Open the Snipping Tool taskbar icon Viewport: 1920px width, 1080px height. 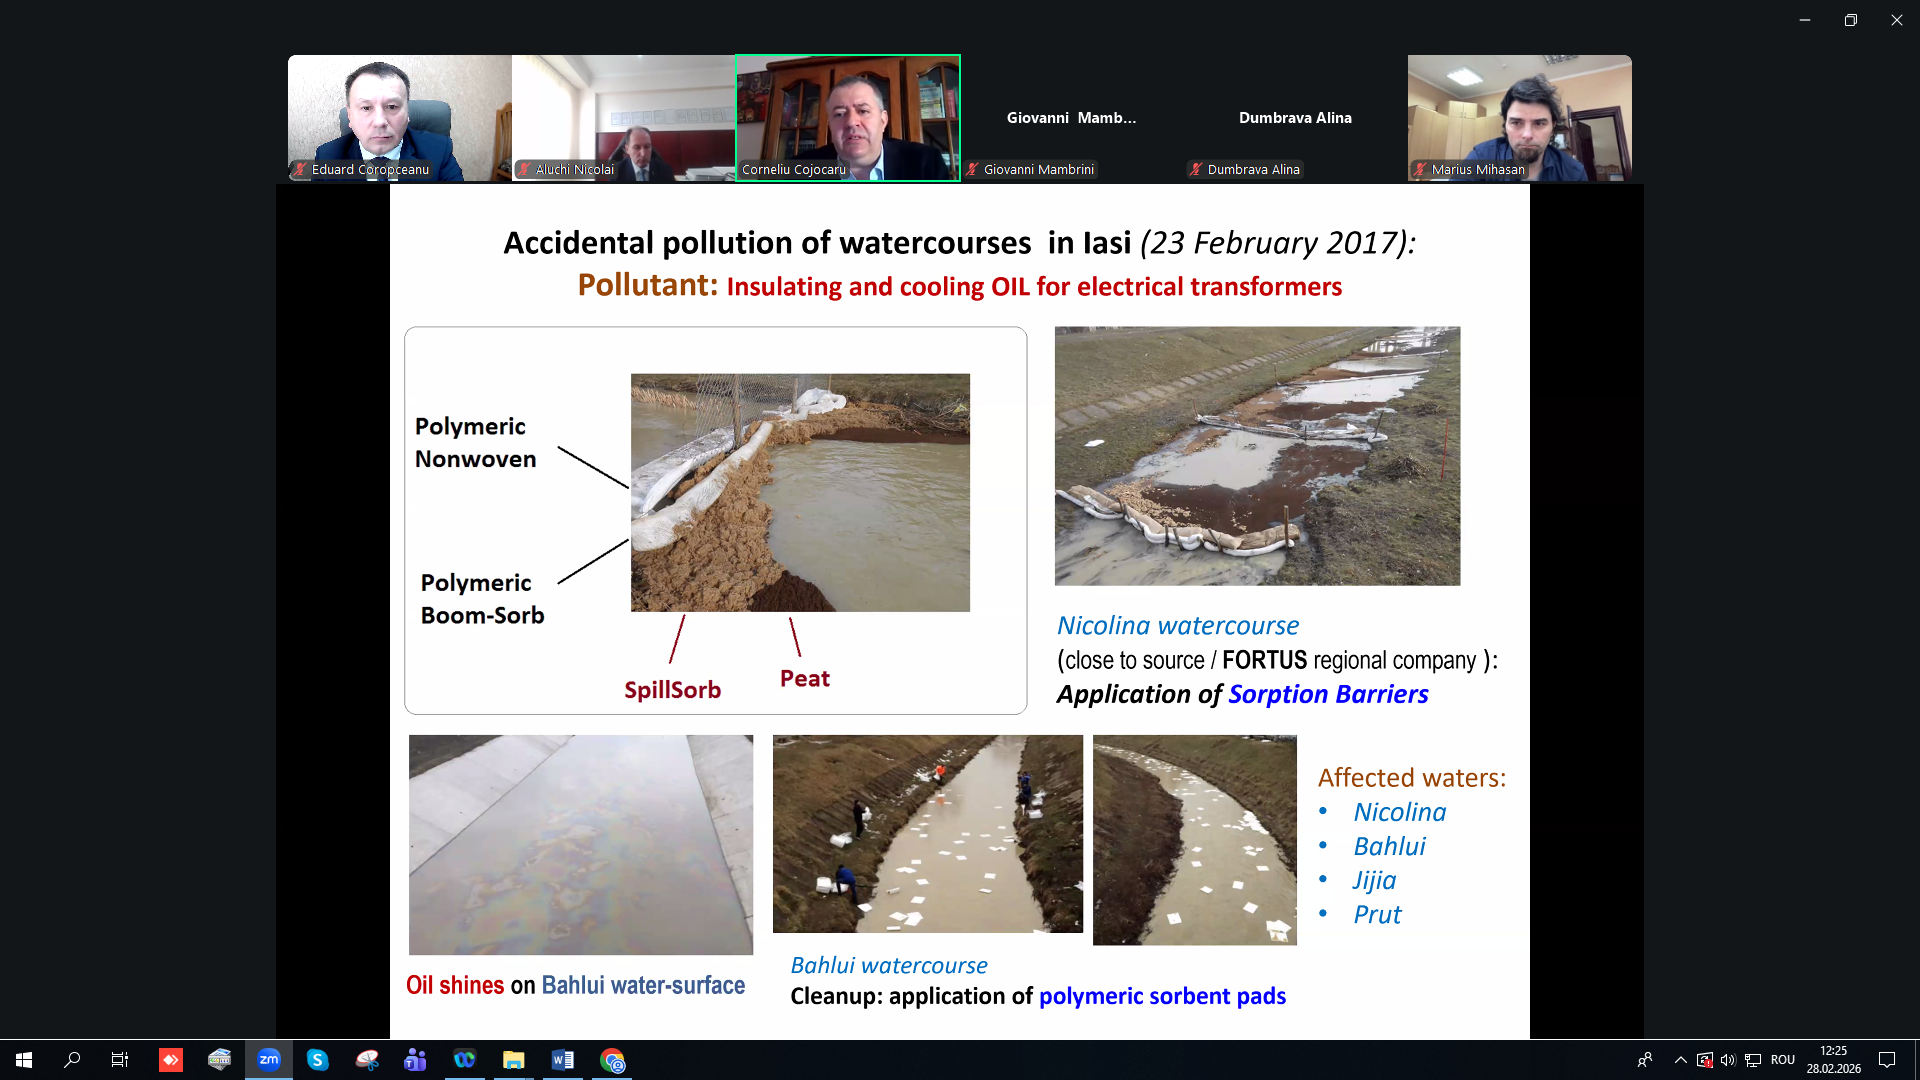coord(367,1060)
